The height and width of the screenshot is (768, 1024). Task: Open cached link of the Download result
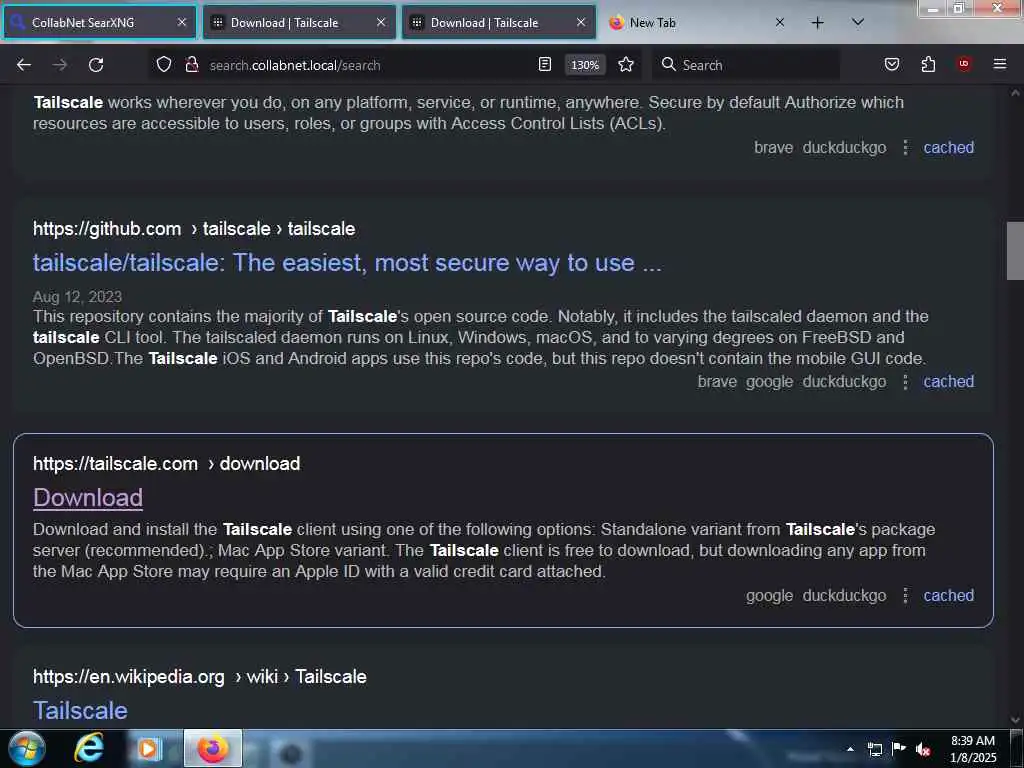coord(948,596)
